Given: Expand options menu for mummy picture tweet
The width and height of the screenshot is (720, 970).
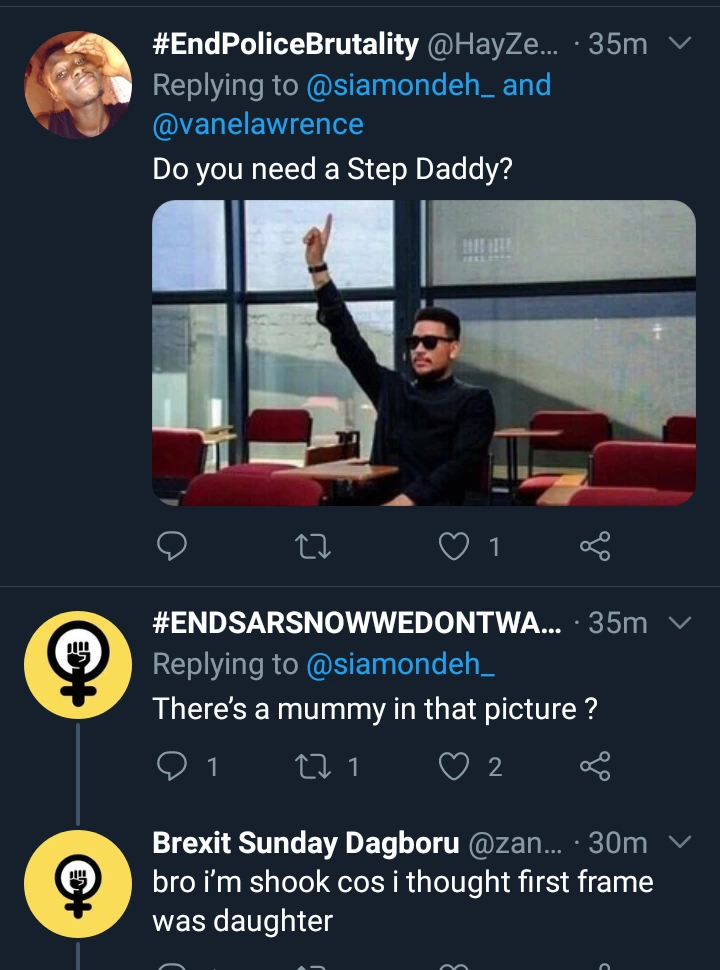Looking at the screenshot, I should 679,623.
